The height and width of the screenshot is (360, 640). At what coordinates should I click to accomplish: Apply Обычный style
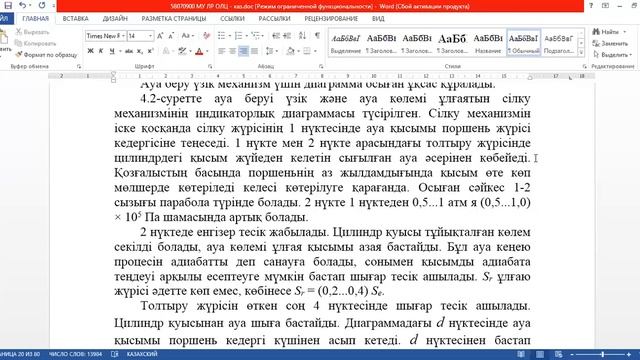[x=524, y=42]
